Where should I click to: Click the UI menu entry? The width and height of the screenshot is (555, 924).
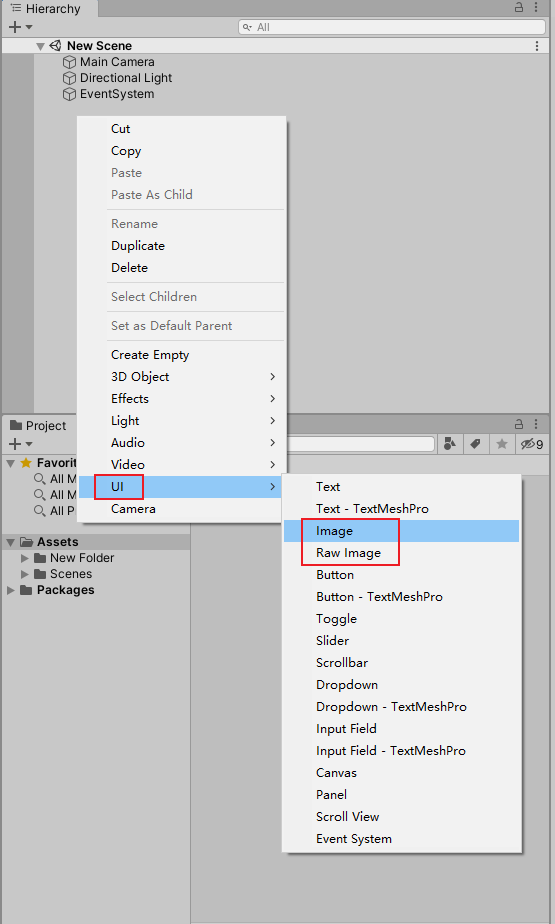[182, 487]
